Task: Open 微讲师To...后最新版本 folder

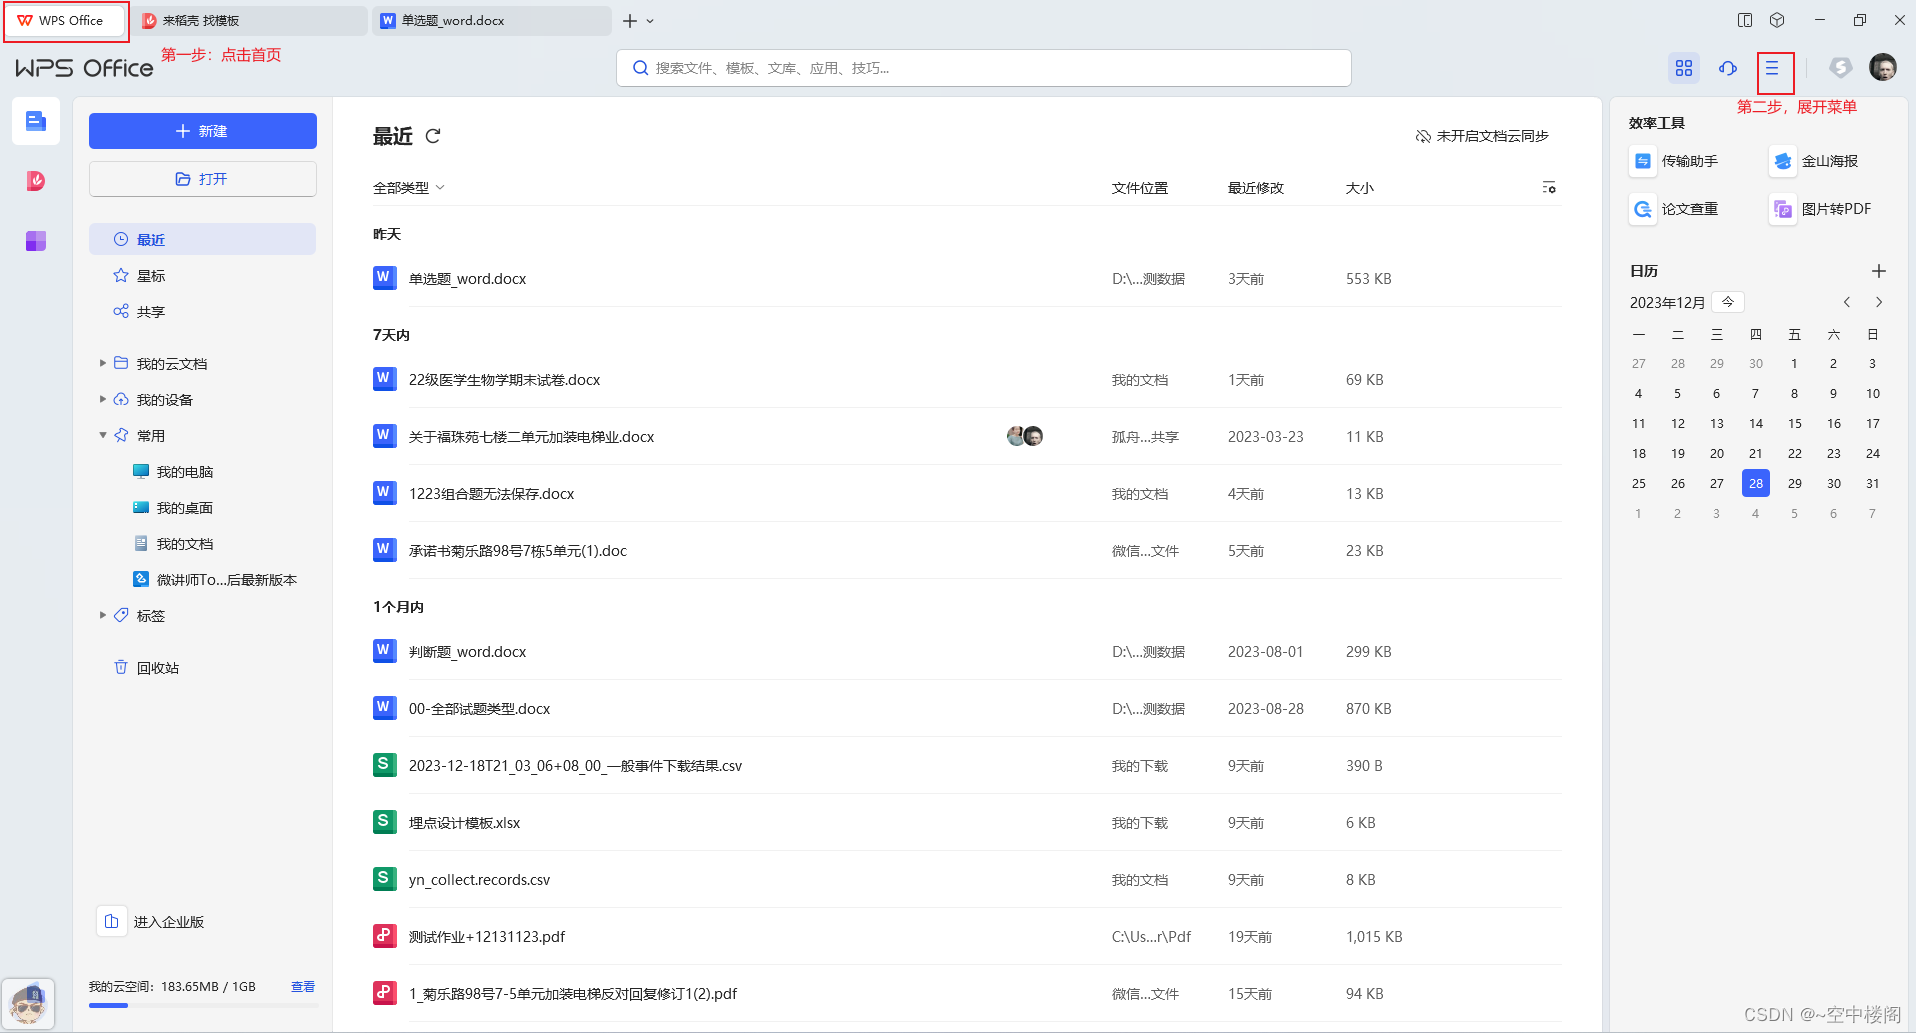Action: [x=213, y=579]
